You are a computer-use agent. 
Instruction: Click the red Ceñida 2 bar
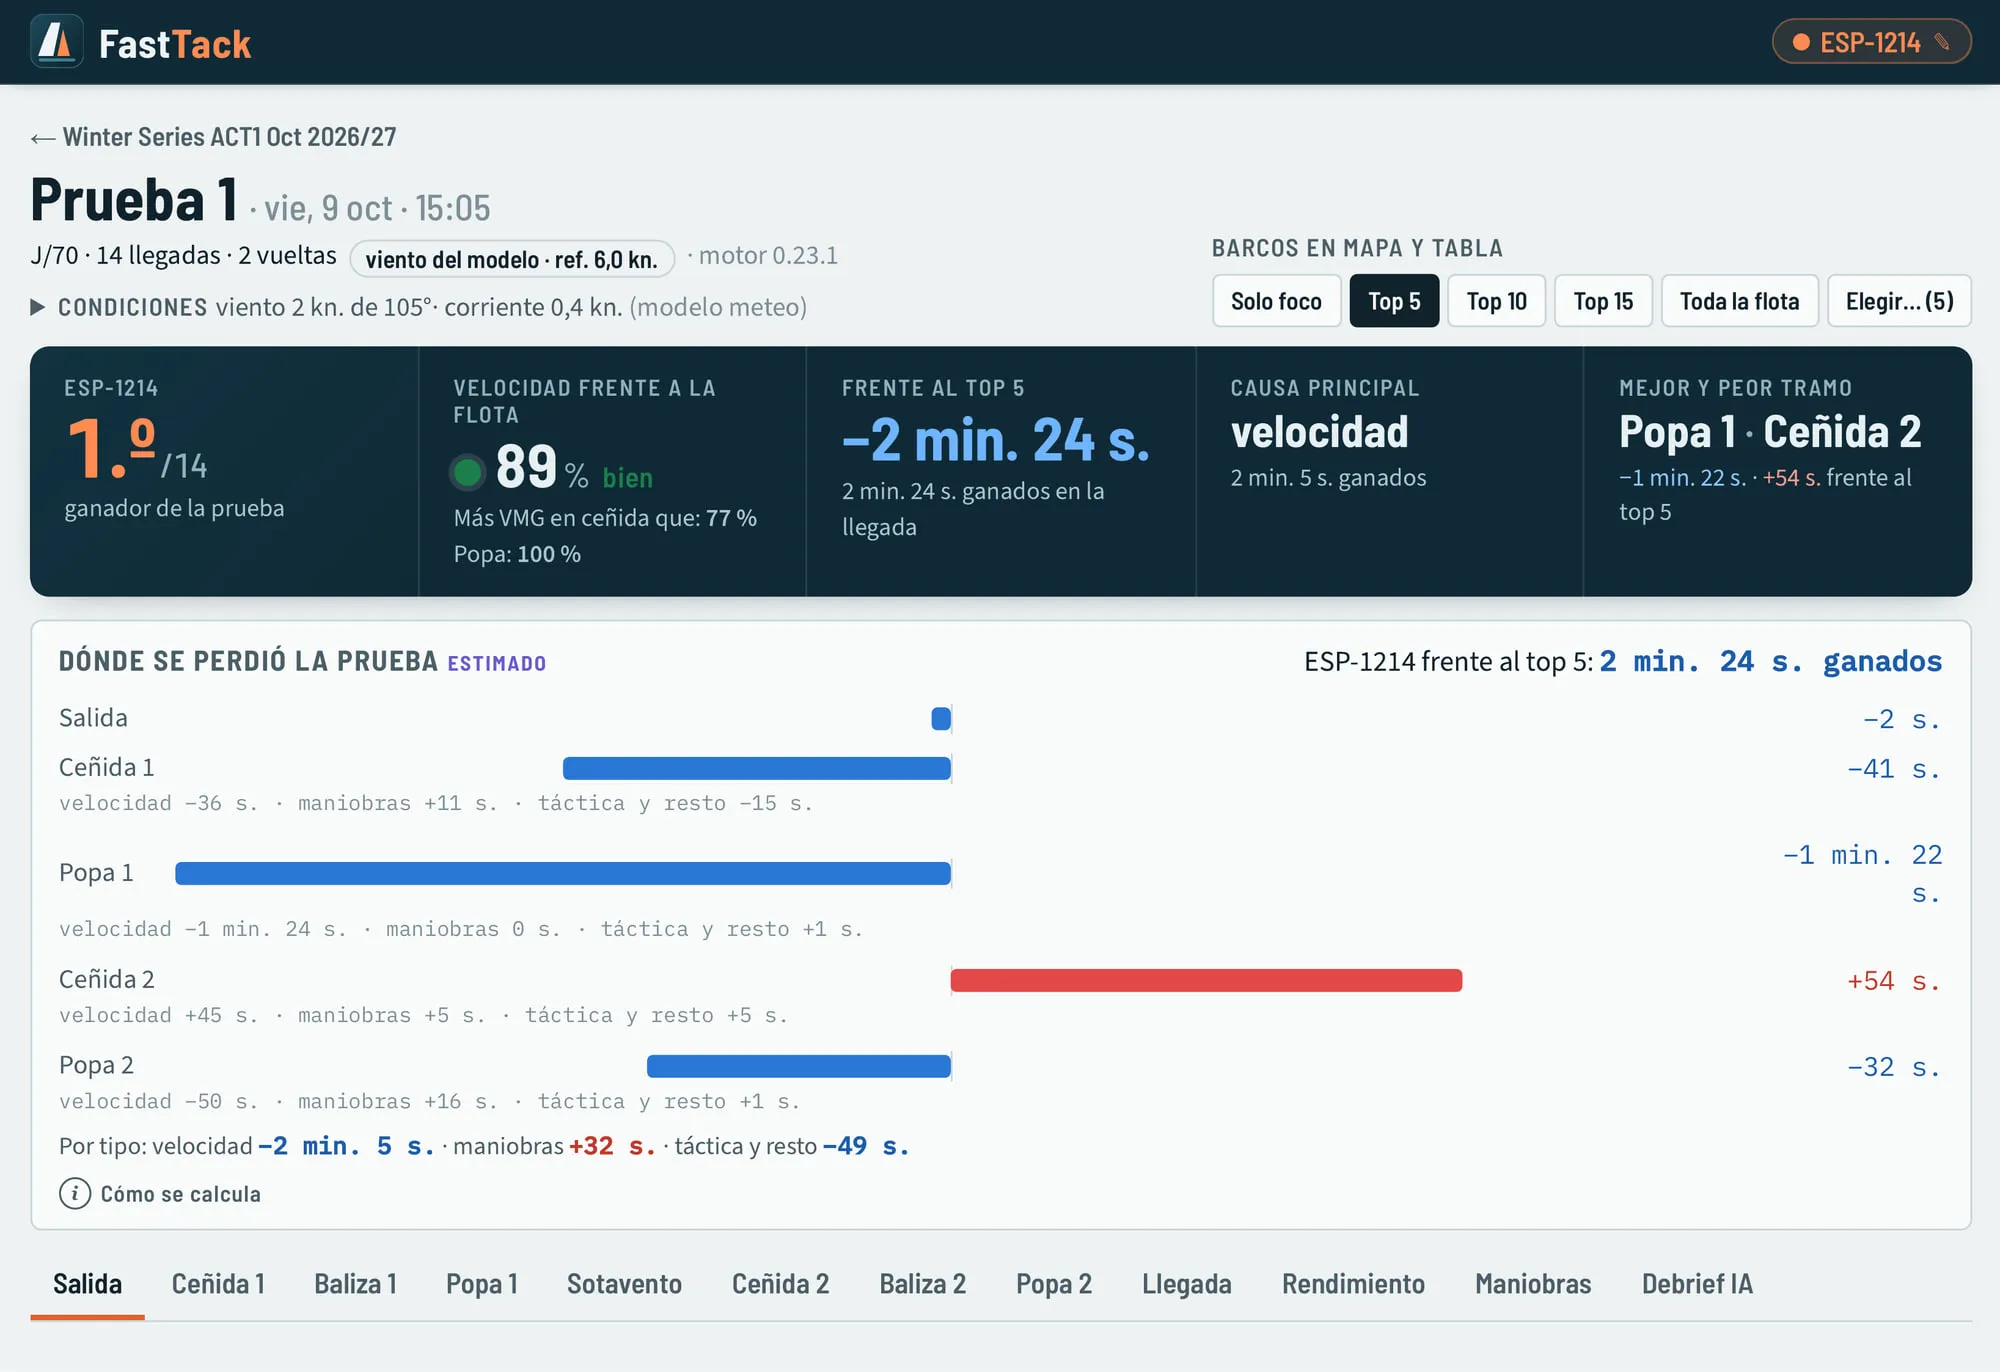click(x=1206, y=980)
